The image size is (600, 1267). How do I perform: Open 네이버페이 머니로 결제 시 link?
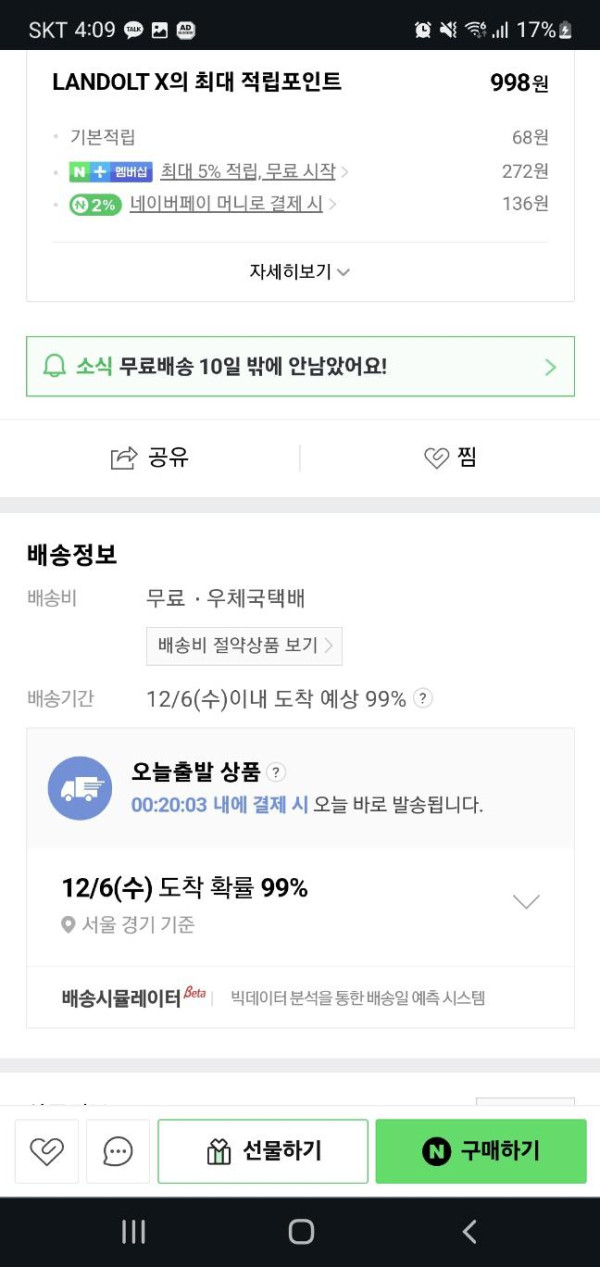[x=226, y=204]
